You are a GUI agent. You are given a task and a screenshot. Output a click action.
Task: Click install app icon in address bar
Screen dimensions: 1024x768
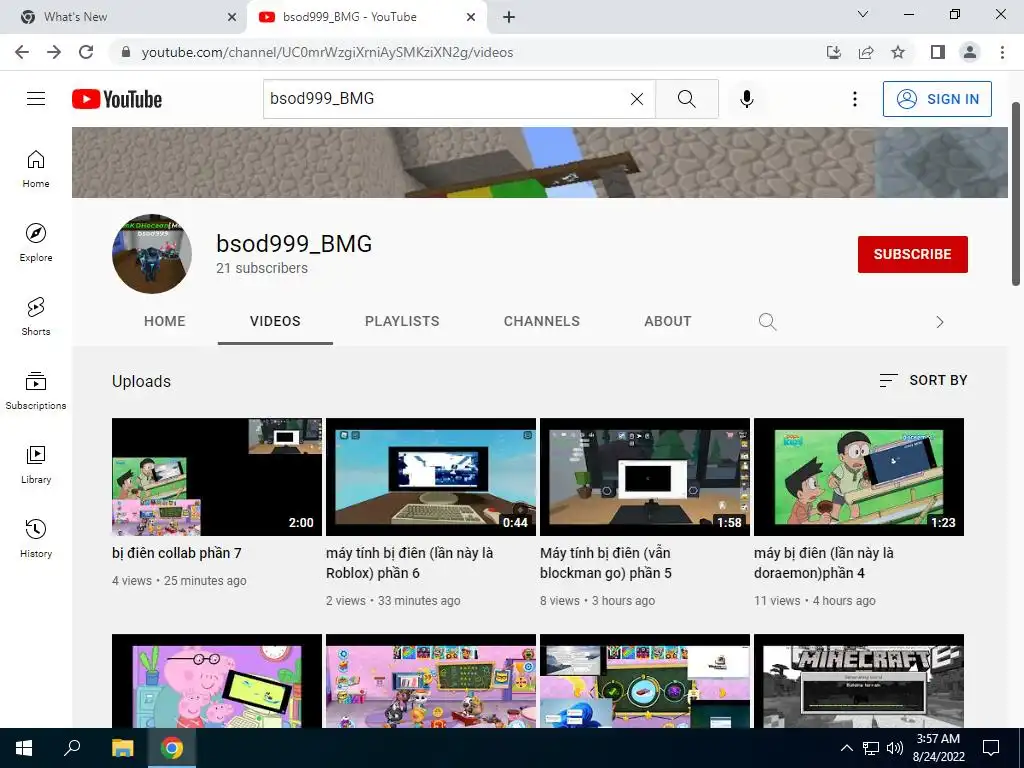(x=834, y=52)
